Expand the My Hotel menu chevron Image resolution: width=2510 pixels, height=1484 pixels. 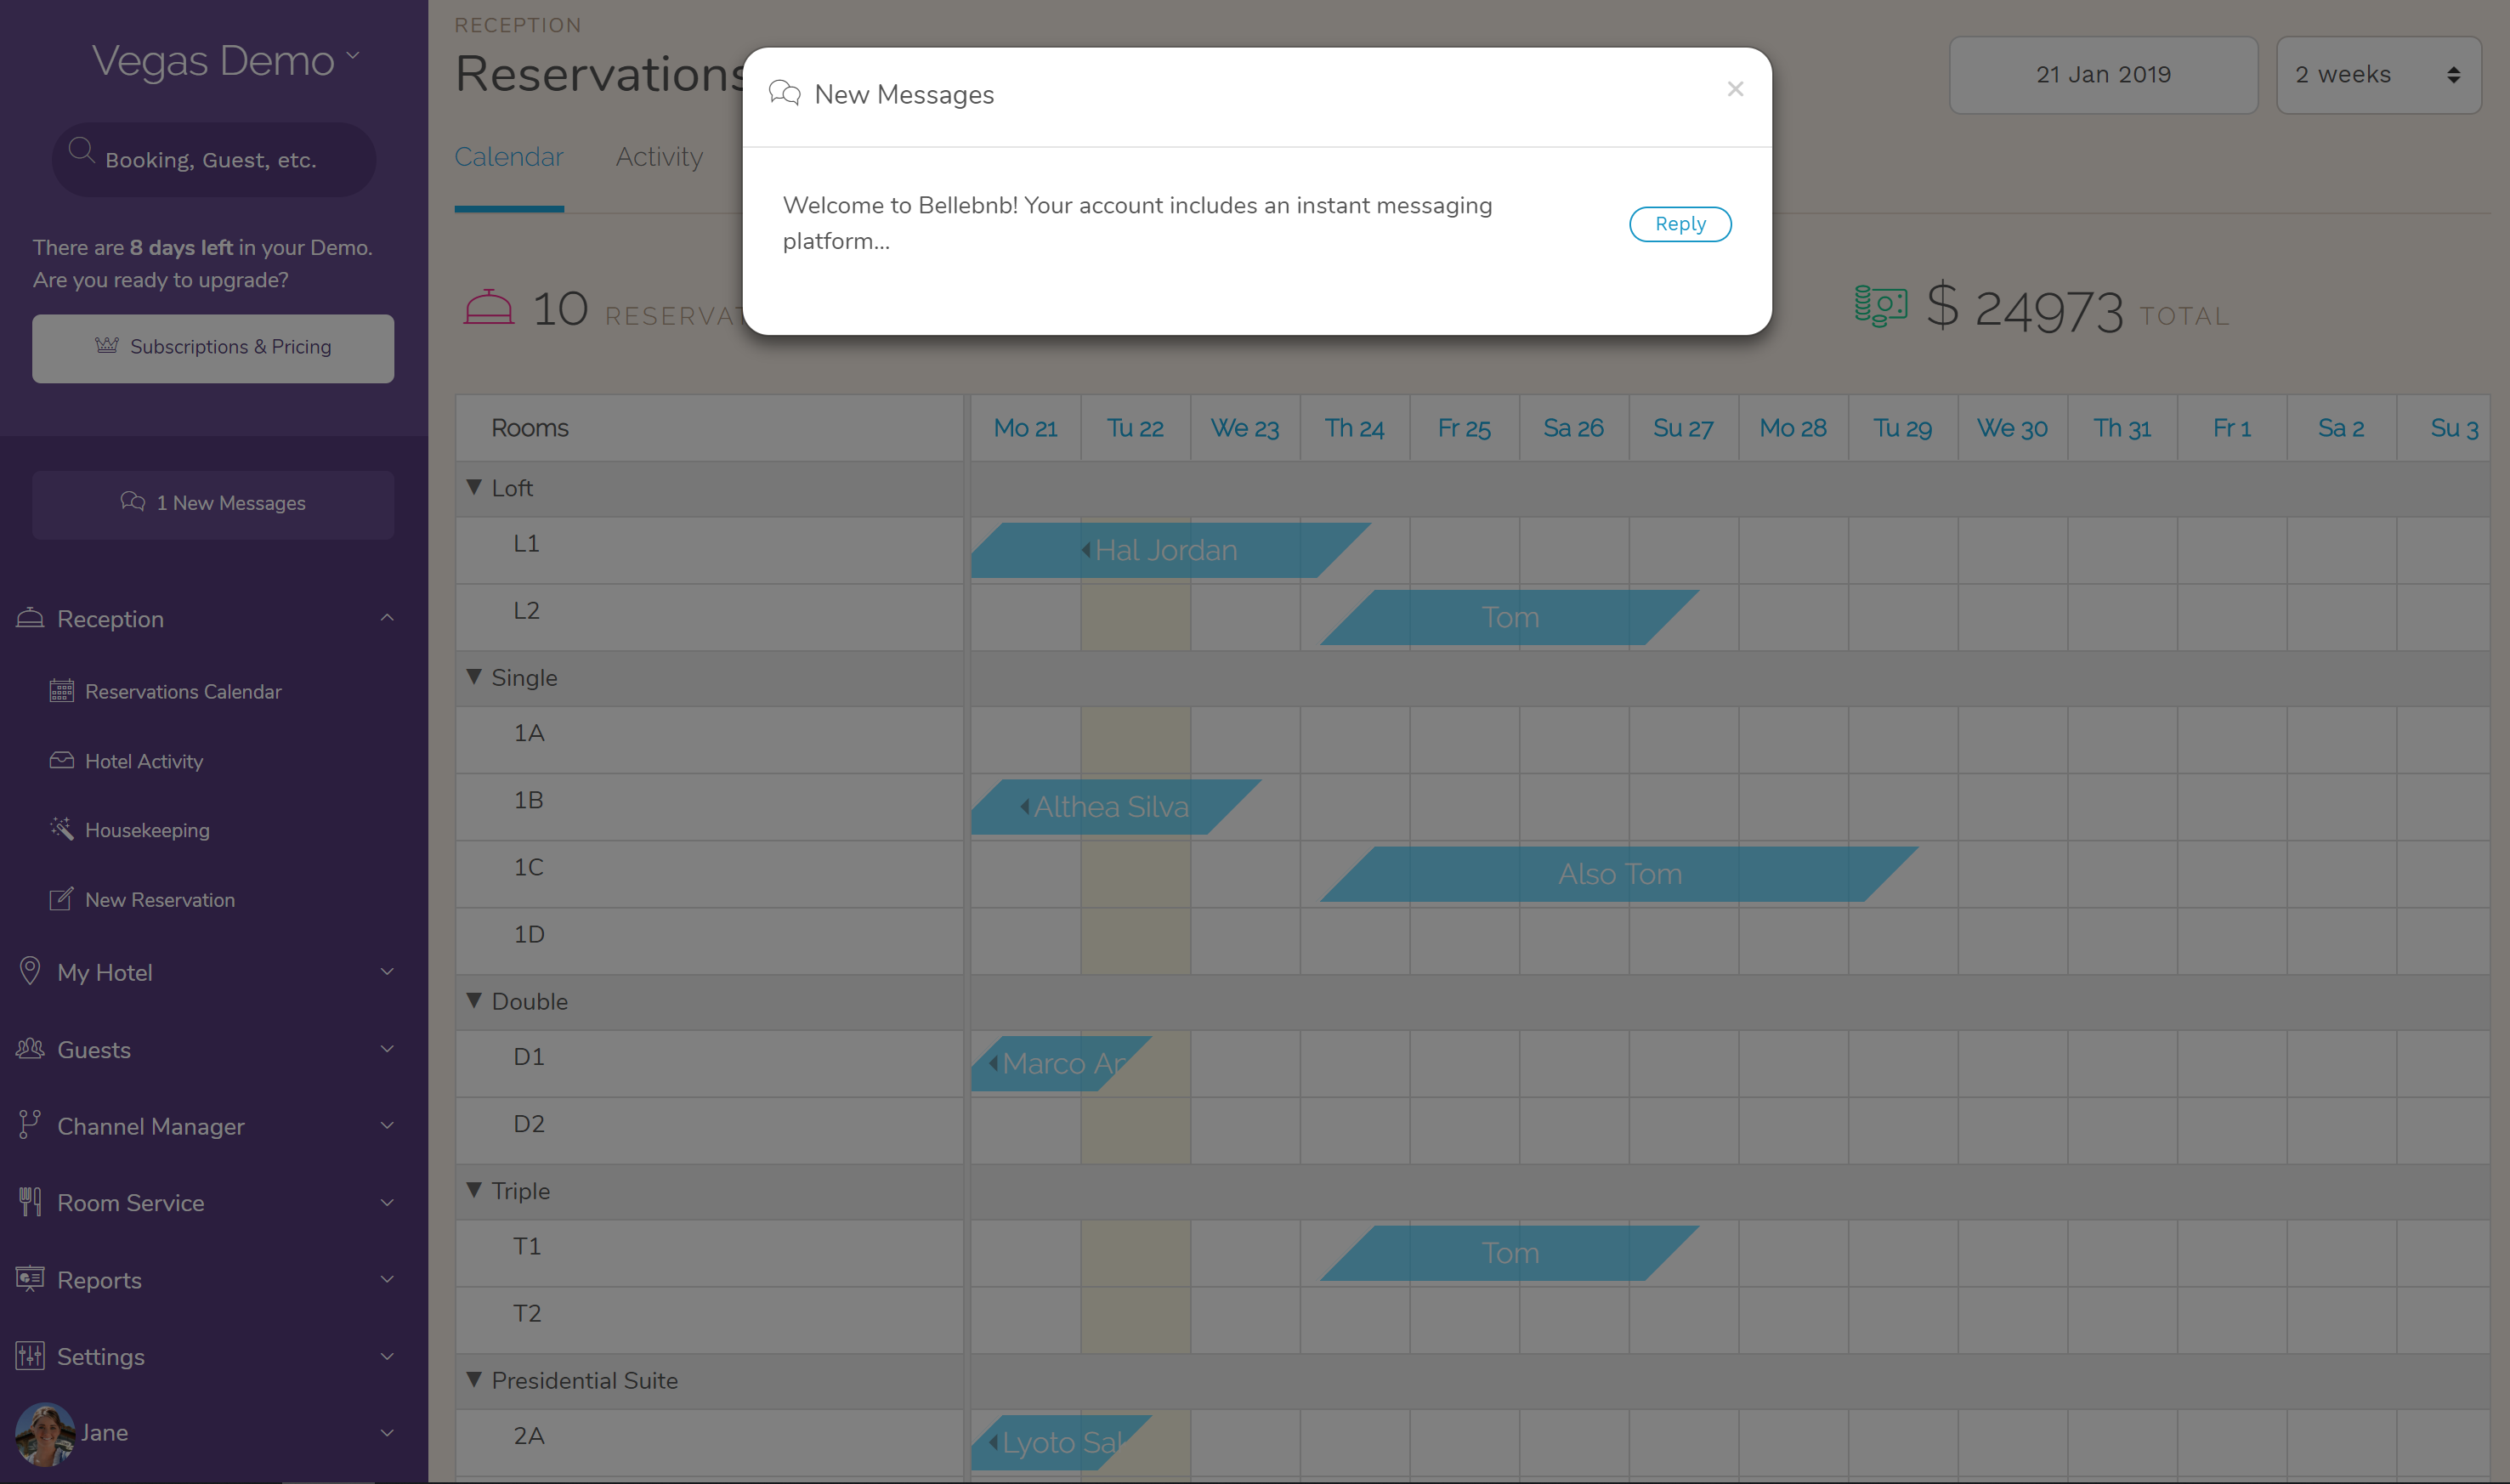(387, 971)
